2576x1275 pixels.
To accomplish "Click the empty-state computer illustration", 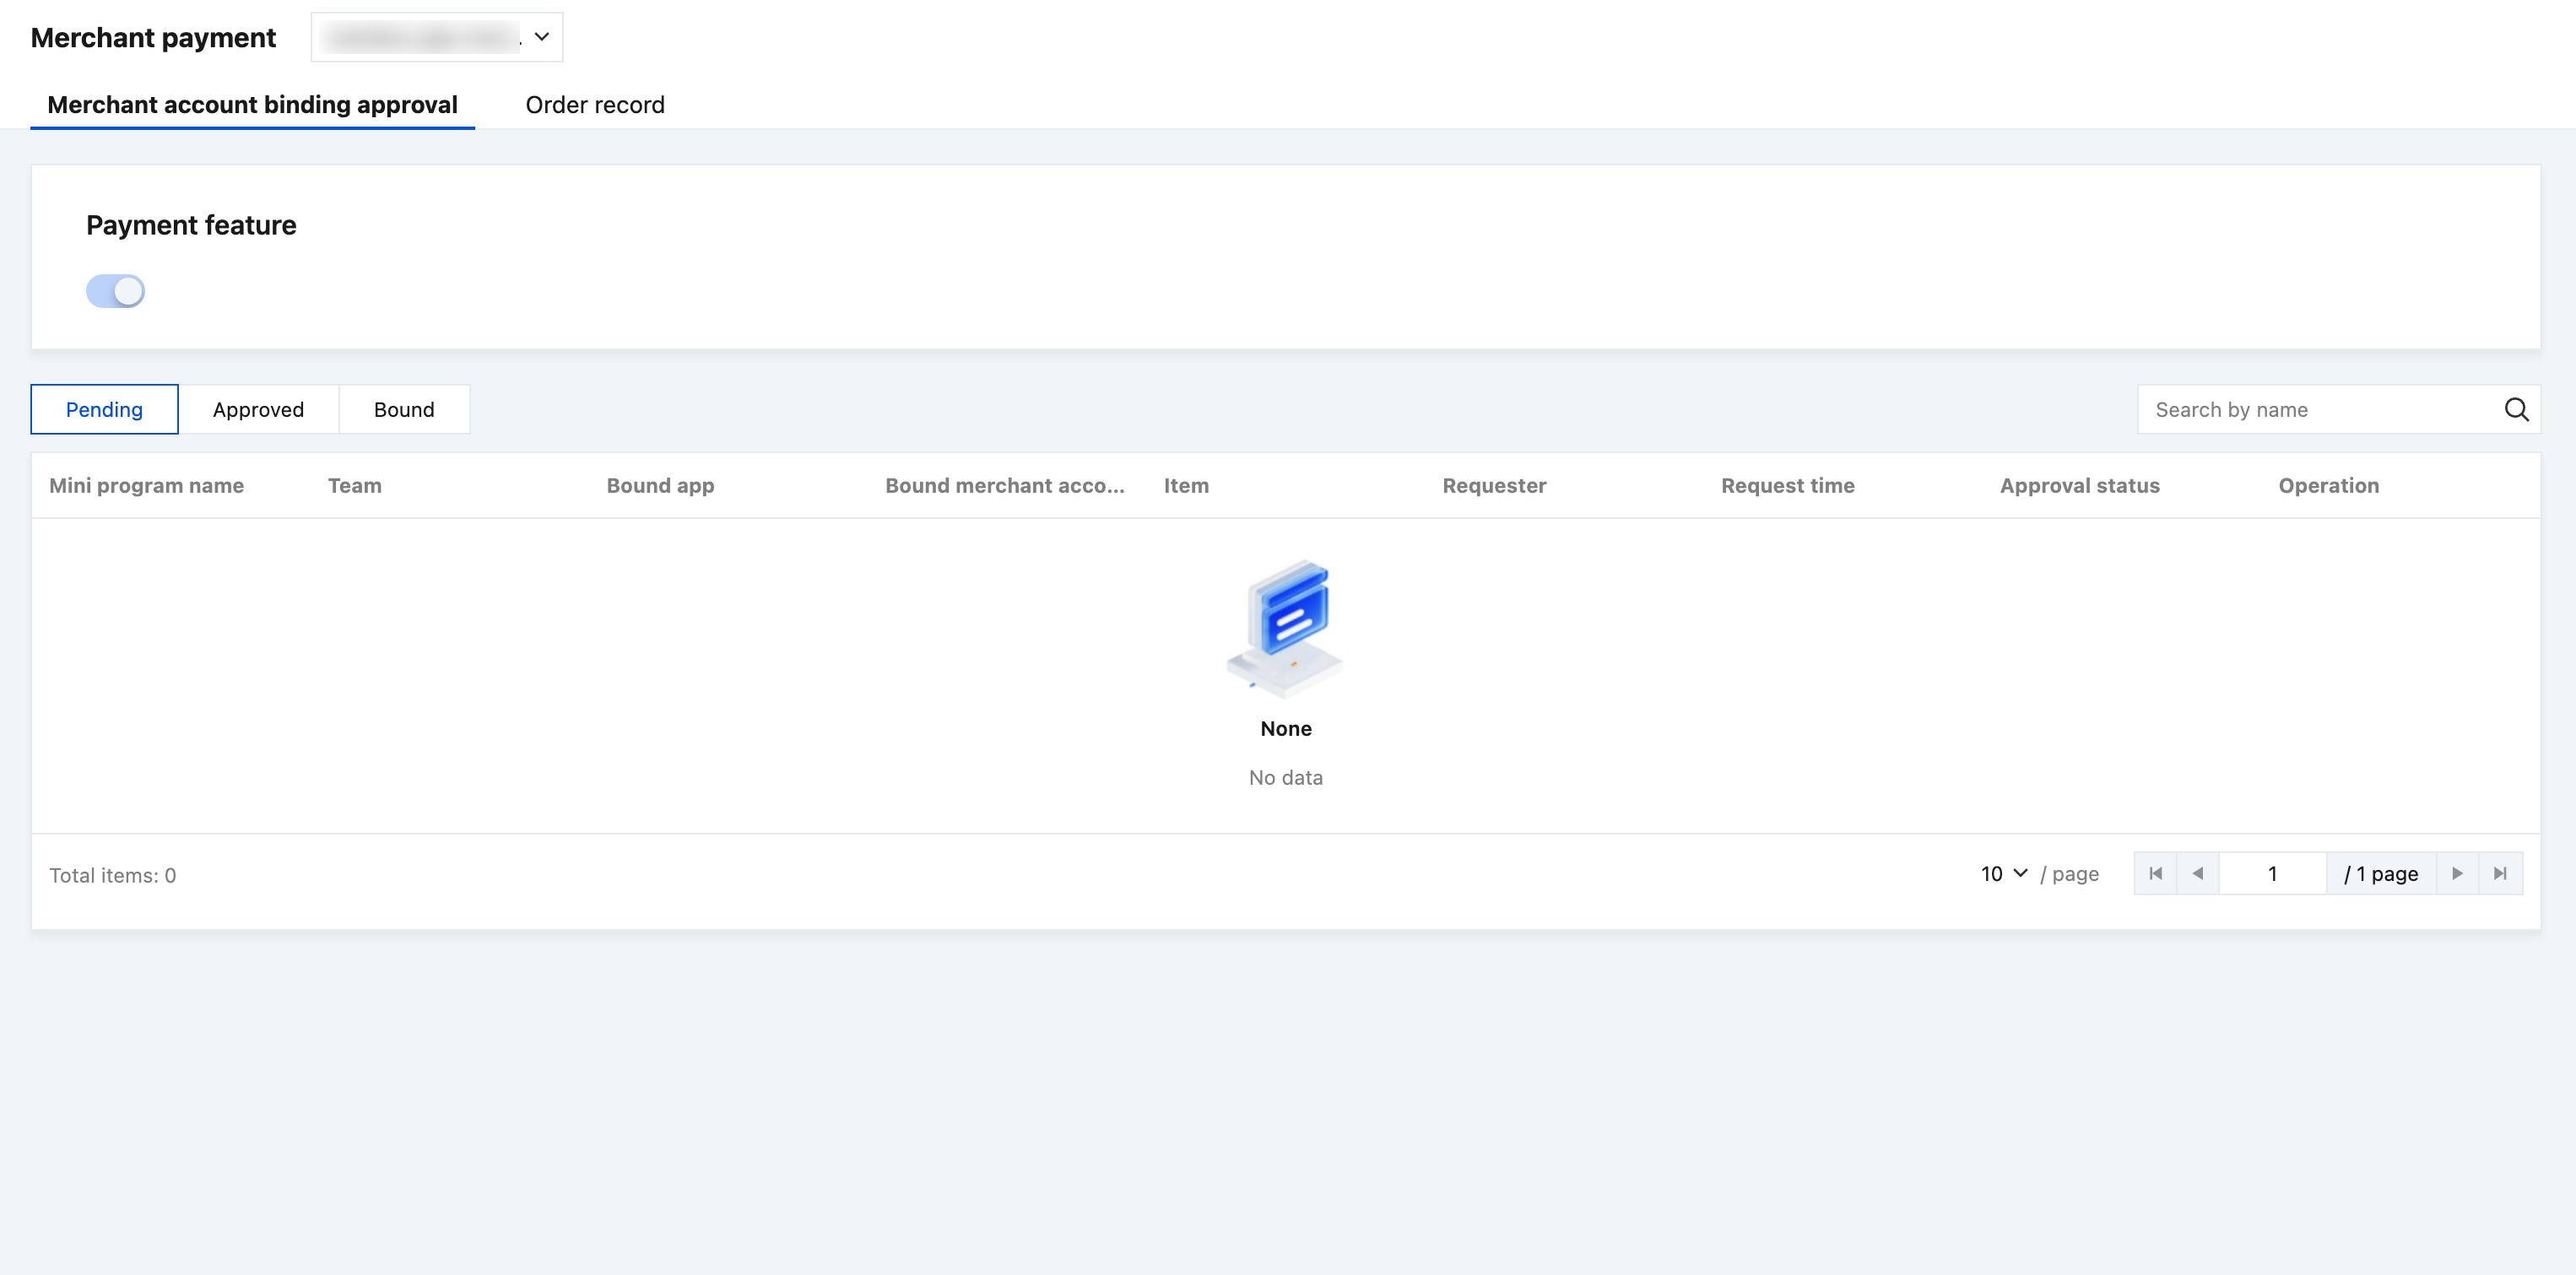I will 1285,628.
